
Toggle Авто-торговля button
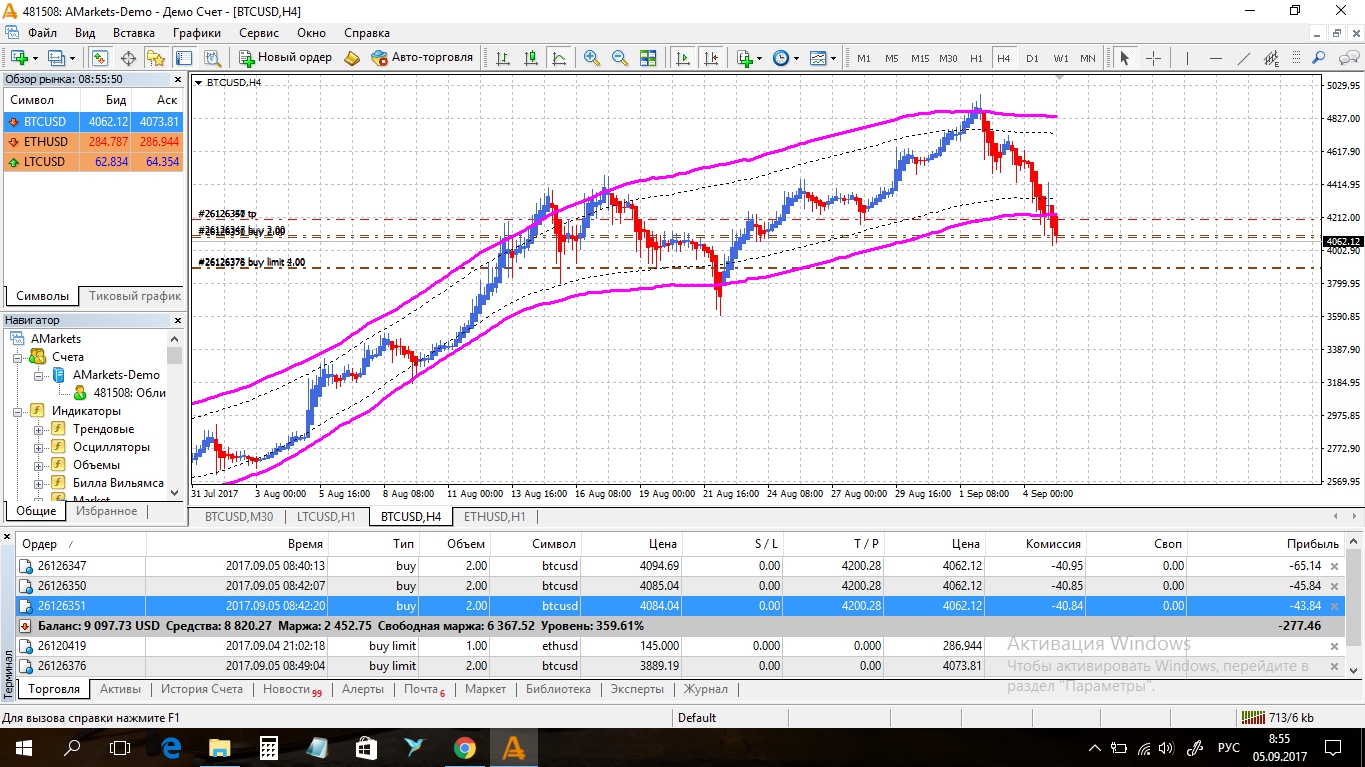pos(421,58)
